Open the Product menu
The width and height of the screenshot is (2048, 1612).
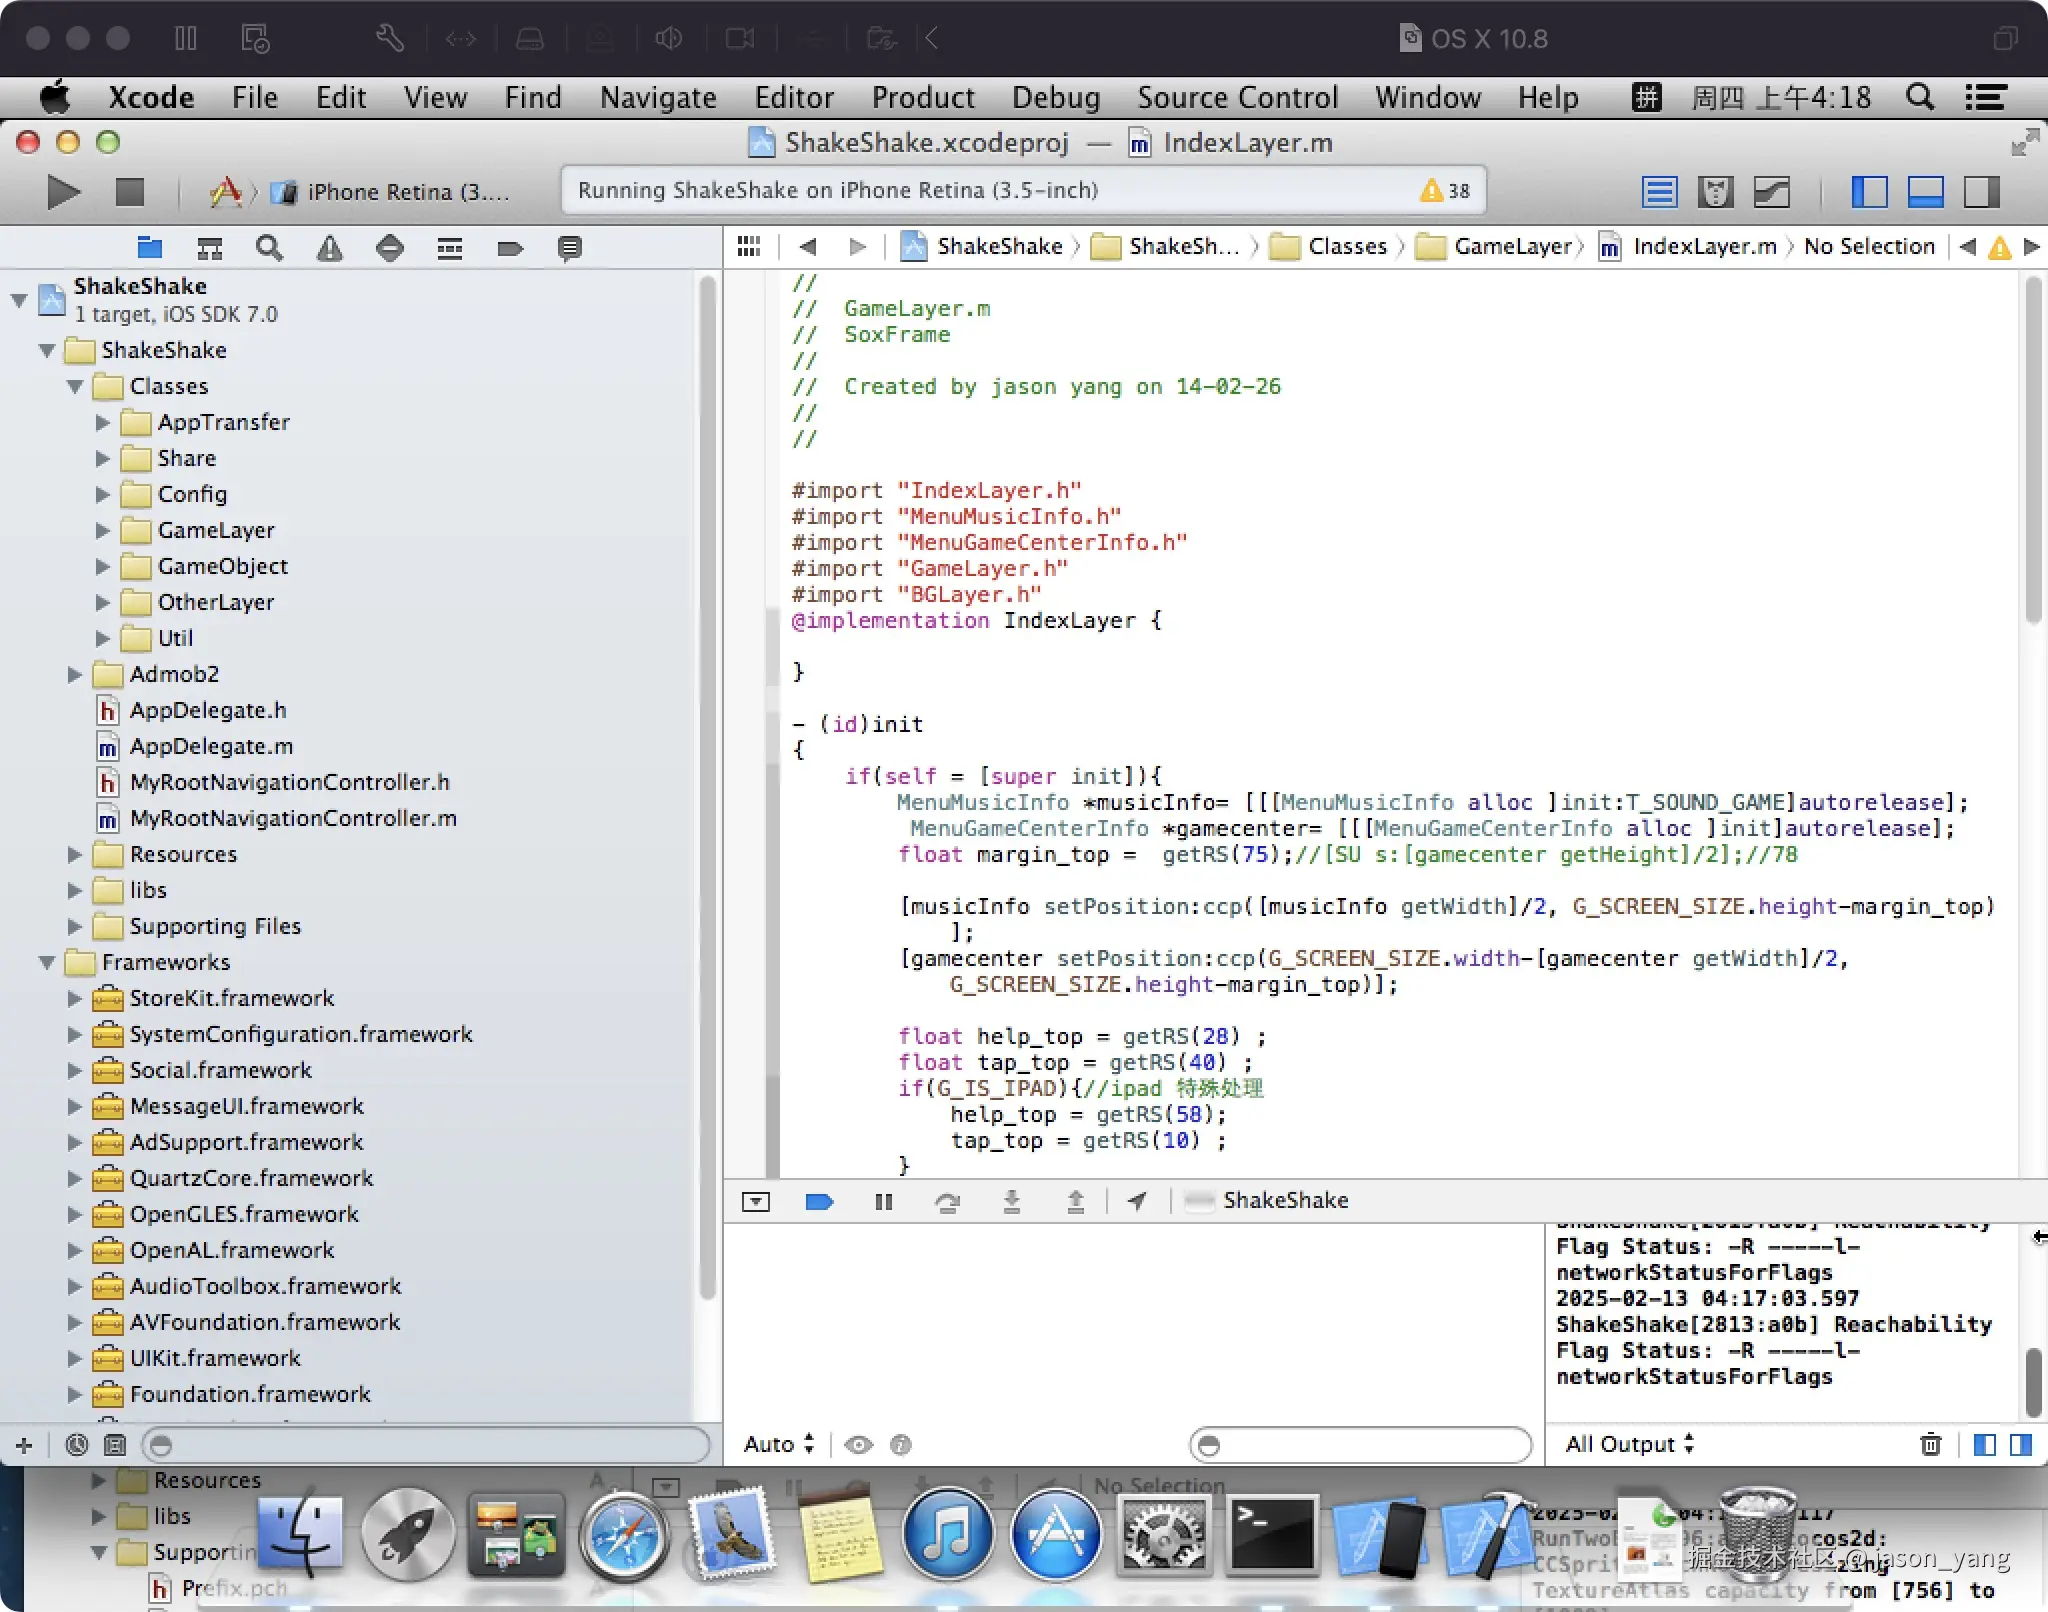[922, 97]
